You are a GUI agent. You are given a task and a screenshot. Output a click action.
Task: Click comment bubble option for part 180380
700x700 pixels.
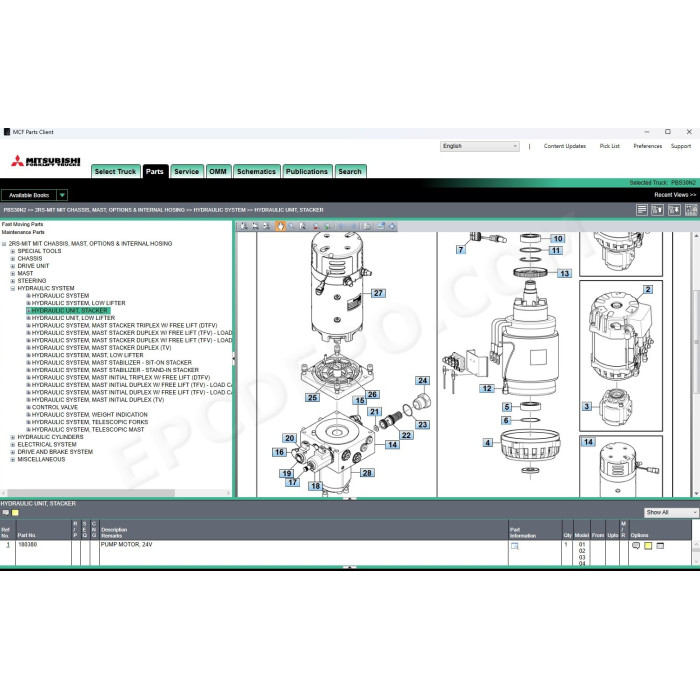point(636,546)
